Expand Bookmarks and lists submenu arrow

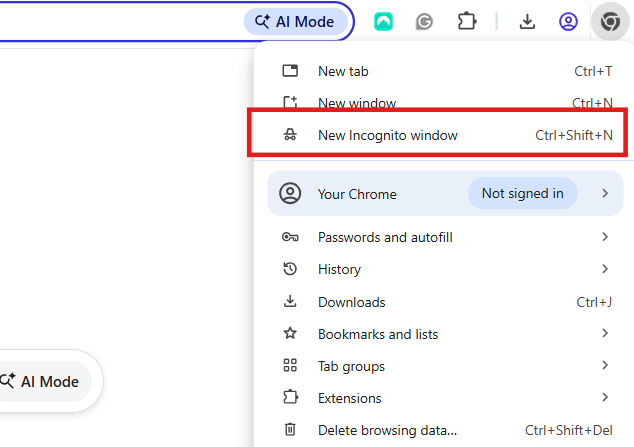[605, 333]
